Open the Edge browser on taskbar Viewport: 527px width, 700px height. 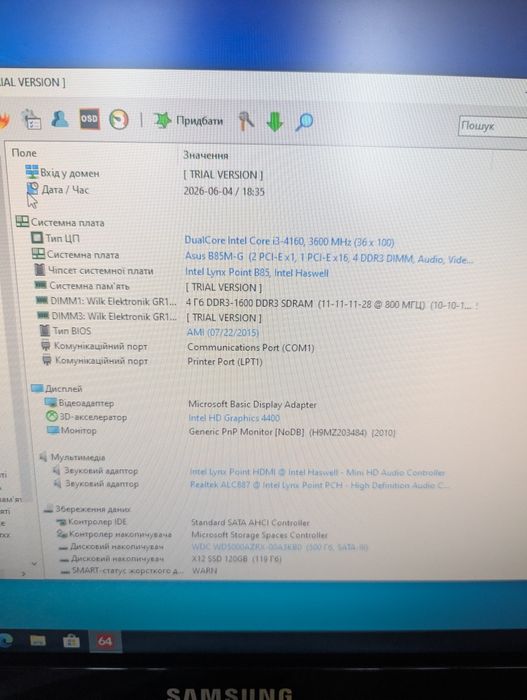5,640
